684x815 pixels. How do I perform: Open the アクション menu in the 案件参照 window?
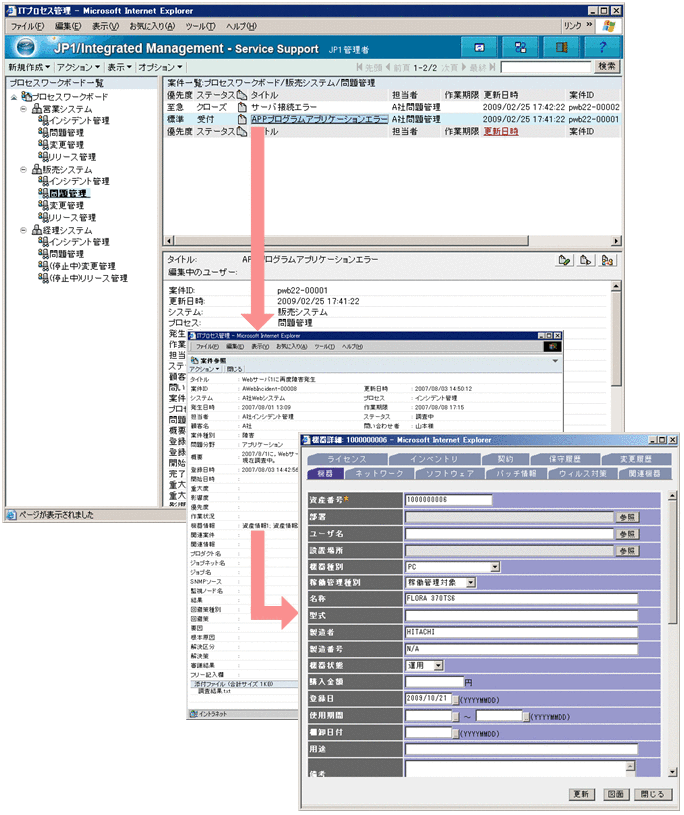point(204,369)
